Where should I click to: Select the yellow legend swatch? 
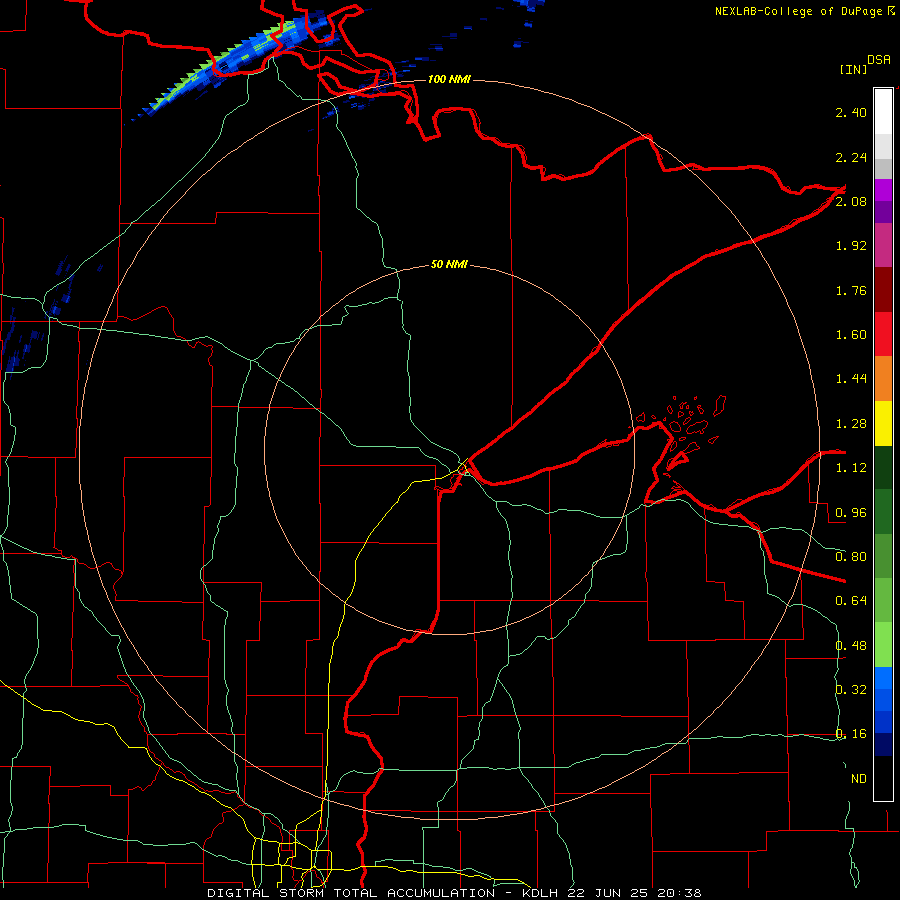[883, 423]
